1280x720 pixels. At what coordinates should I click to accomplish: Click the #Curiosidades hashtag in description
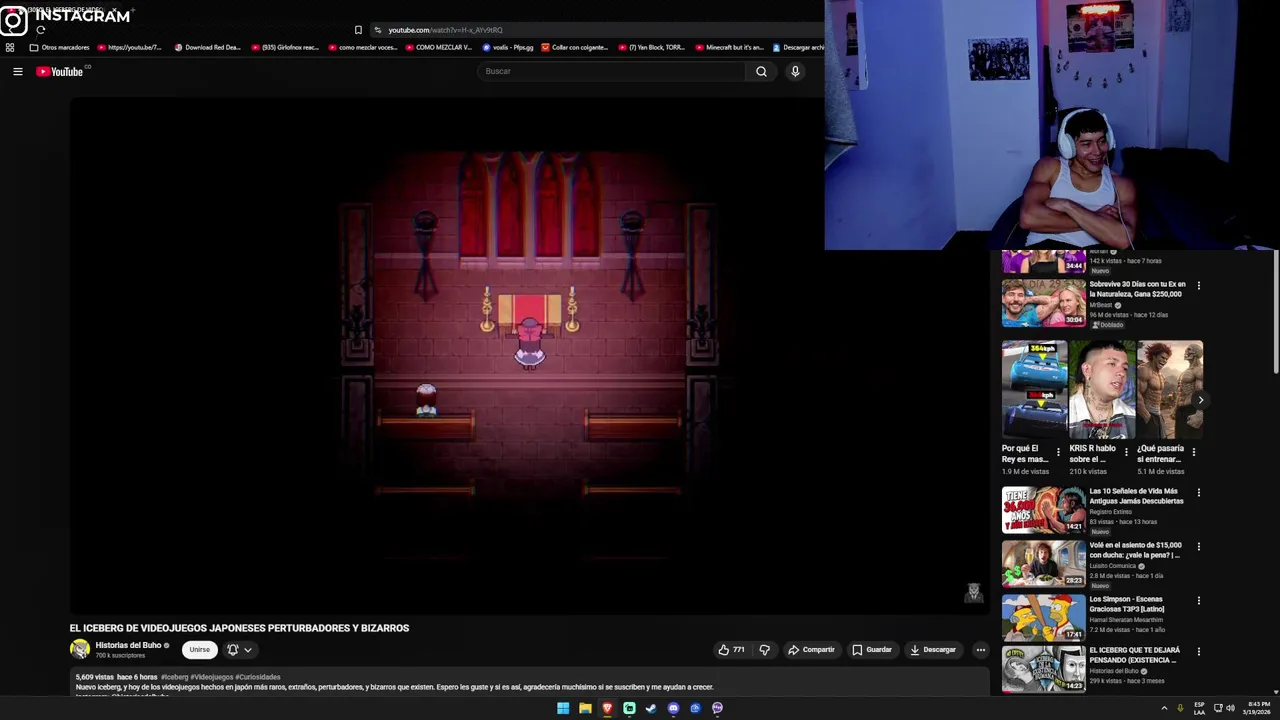(258, 677)
